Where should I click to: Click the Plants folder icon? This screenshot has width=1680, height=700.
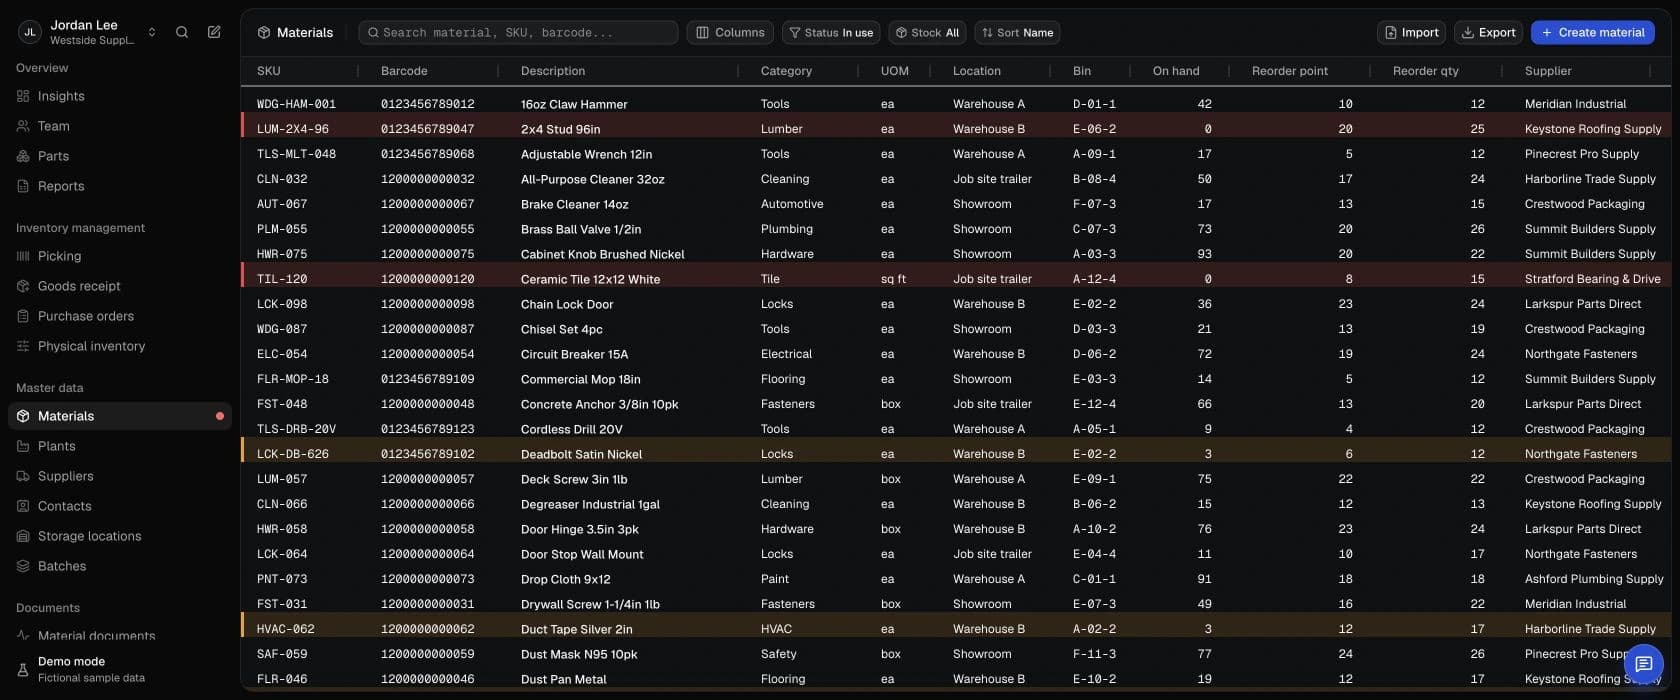pyautogui.click(x=23, y=446)
